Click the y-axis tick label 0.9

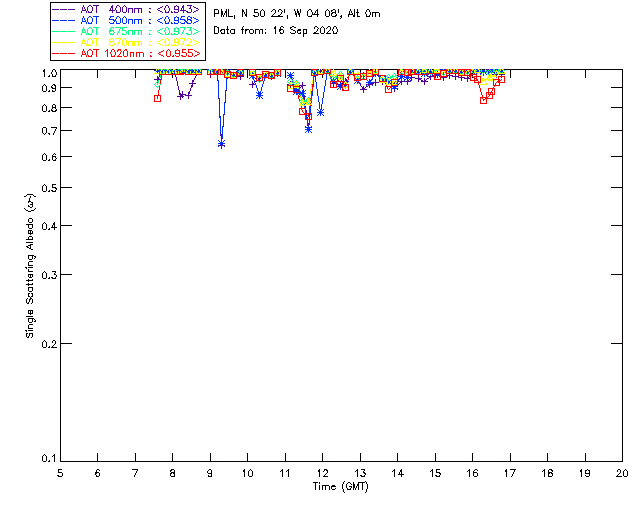(x=49, y=88)
